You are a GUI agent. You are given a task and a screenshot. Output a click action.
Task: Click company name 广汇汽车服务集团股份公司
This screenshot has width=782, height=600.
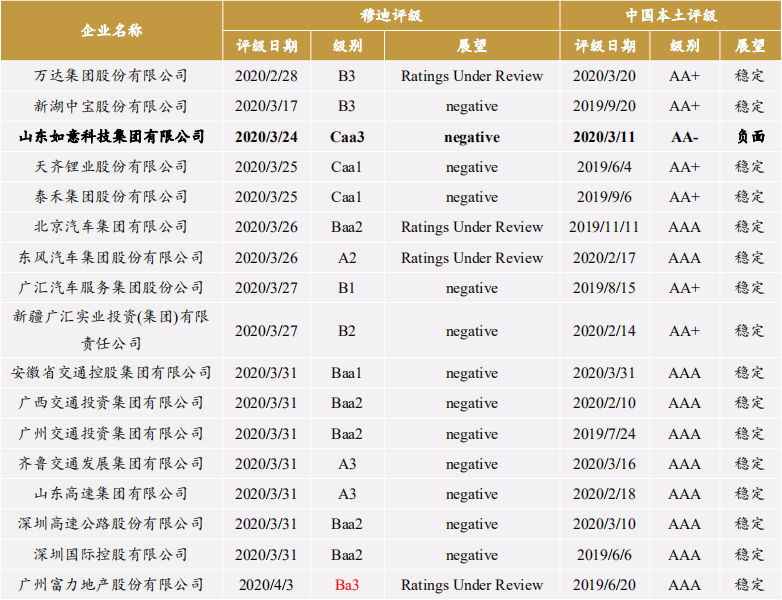point(111,288)
